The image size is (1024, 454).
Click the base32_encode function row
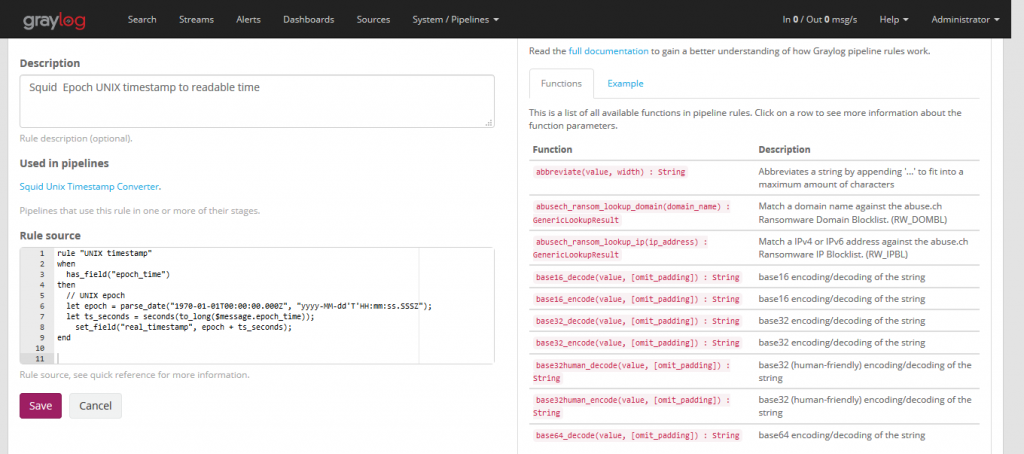coord(754,343)
